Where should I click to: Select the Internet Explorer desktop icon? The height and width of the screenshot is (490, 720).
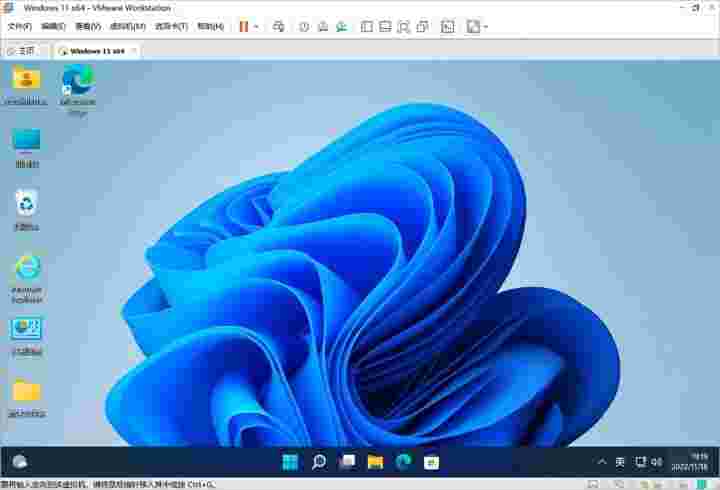pyautogui.click(x=27, y=274)
